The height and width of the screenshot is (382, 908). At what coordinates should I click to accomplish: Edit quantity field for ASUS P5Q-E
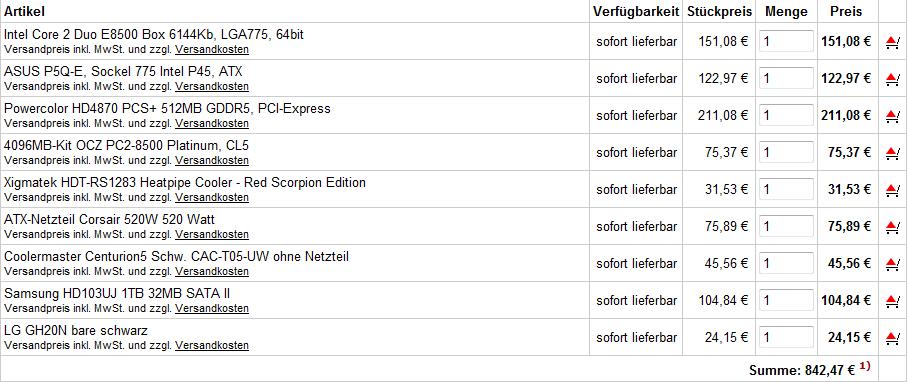786,78
